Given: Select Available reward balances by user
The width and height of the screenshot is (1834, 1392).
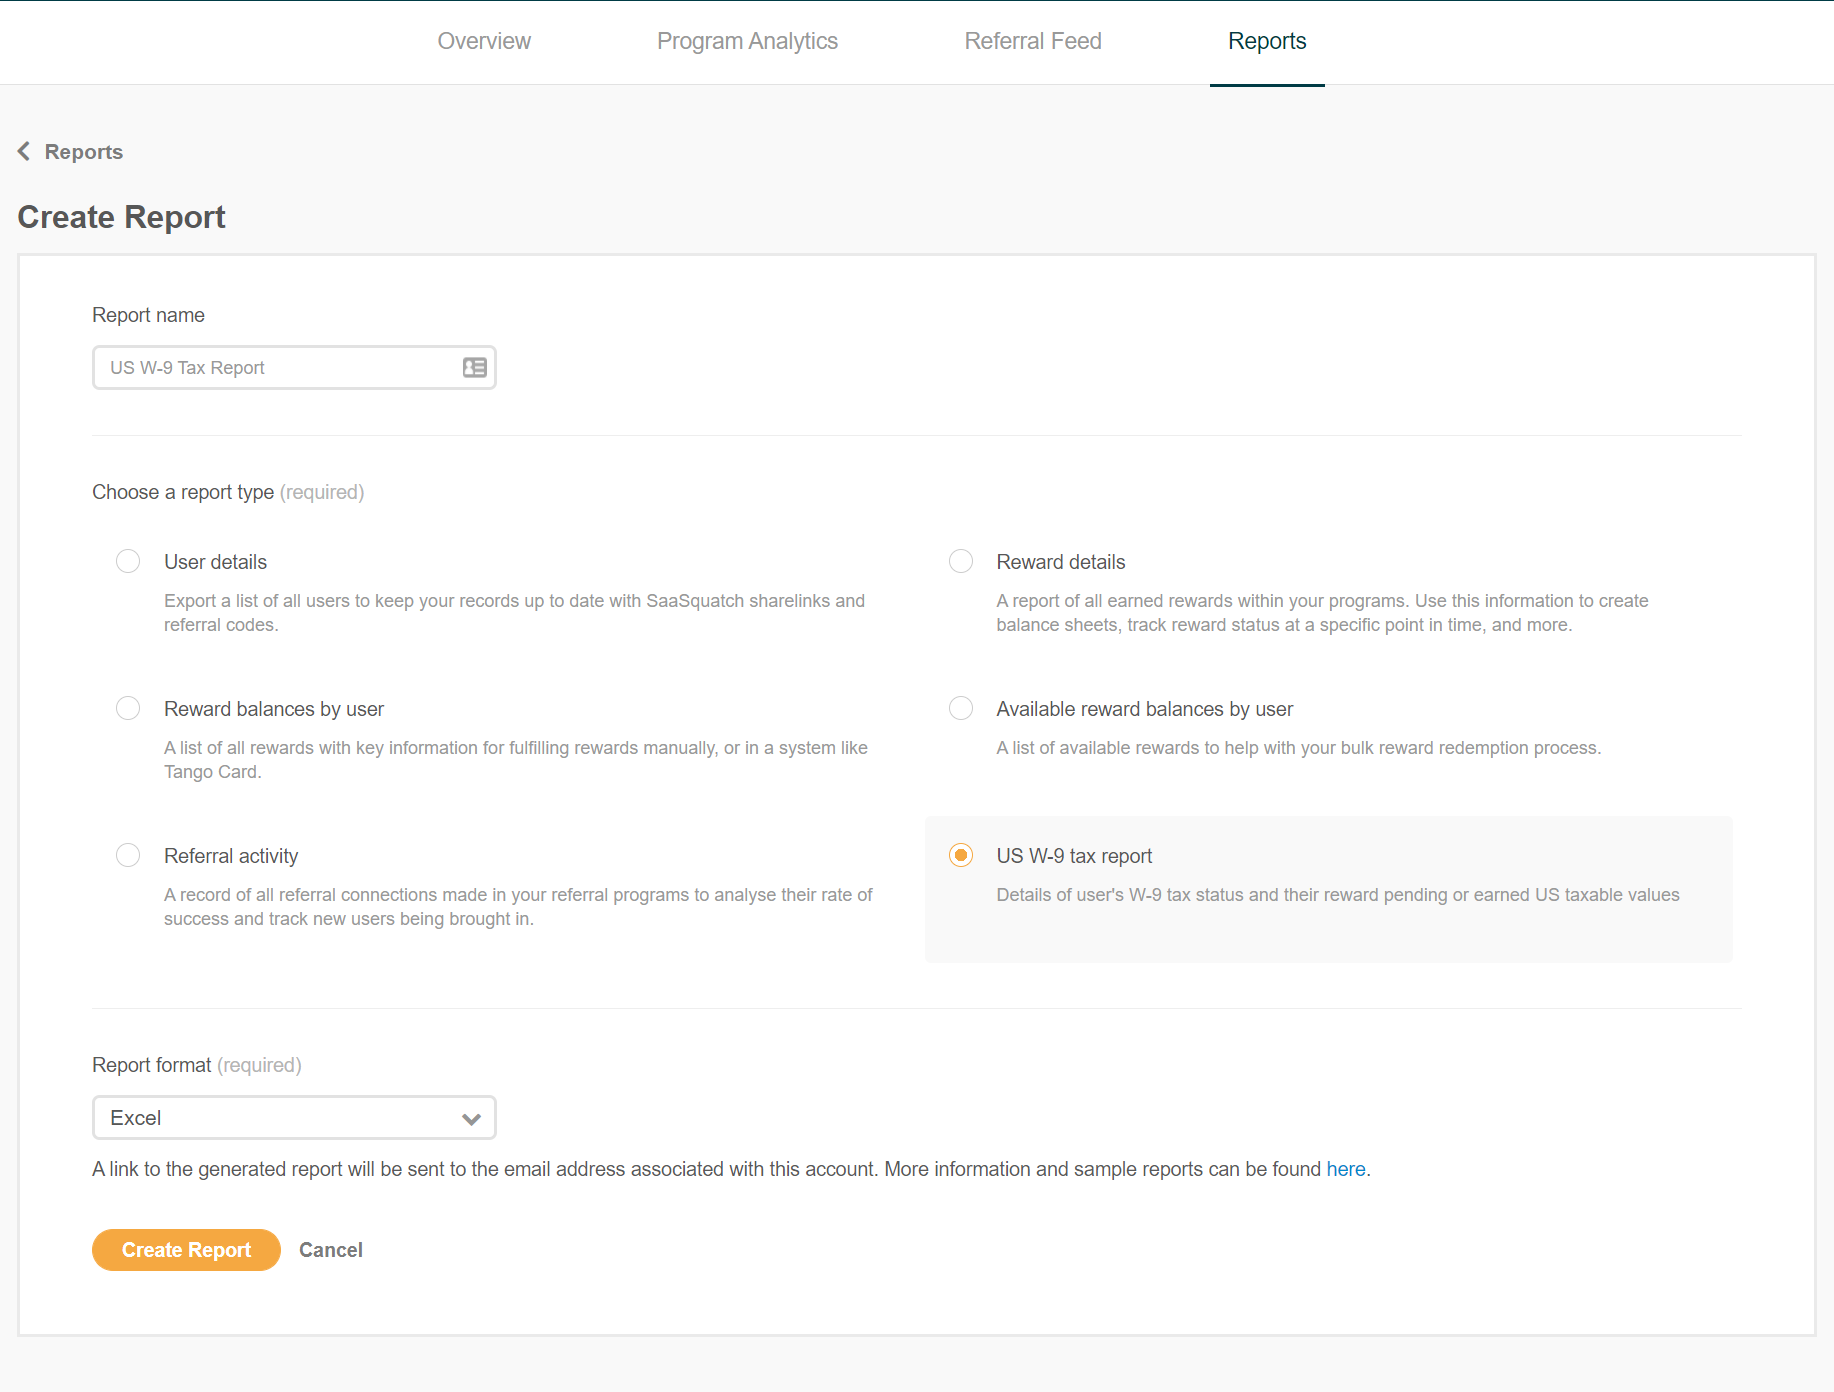Looking at the screenshot, I should (960, 708).
